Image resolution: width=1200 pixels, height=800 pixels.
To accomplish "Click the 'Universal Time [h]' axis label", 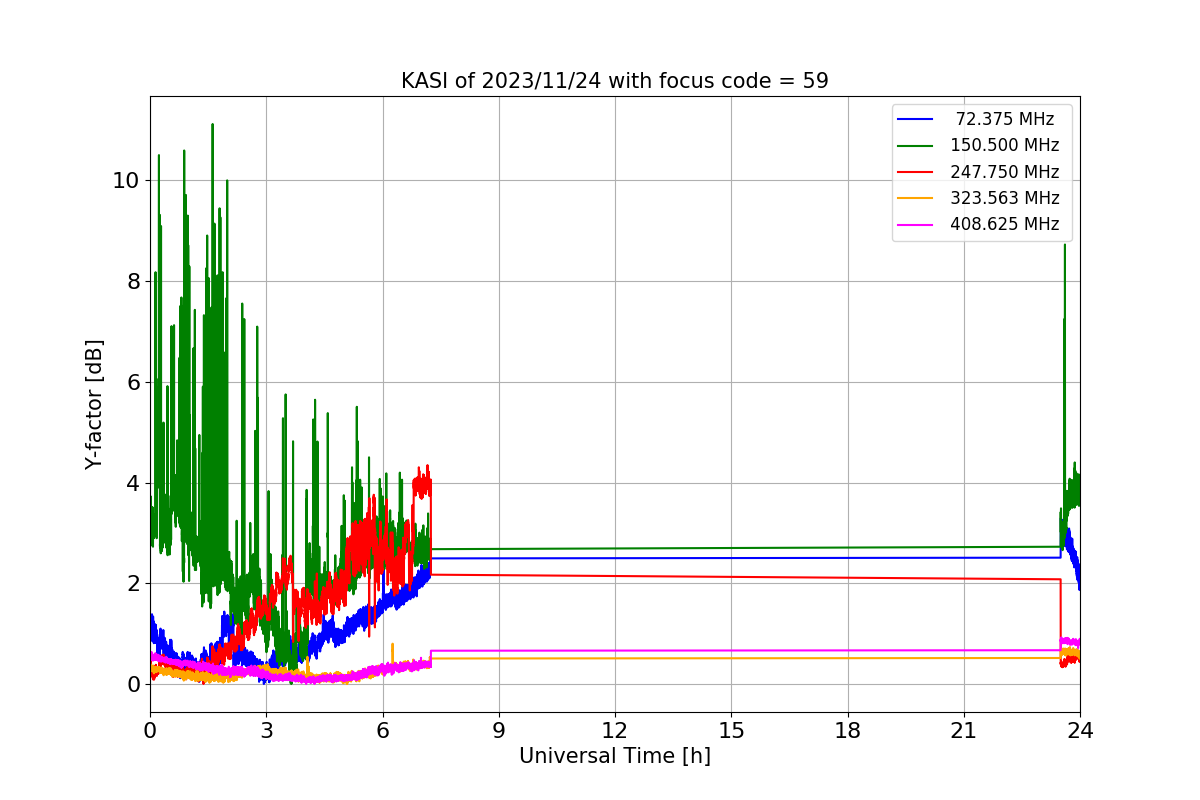I will 614,757.
